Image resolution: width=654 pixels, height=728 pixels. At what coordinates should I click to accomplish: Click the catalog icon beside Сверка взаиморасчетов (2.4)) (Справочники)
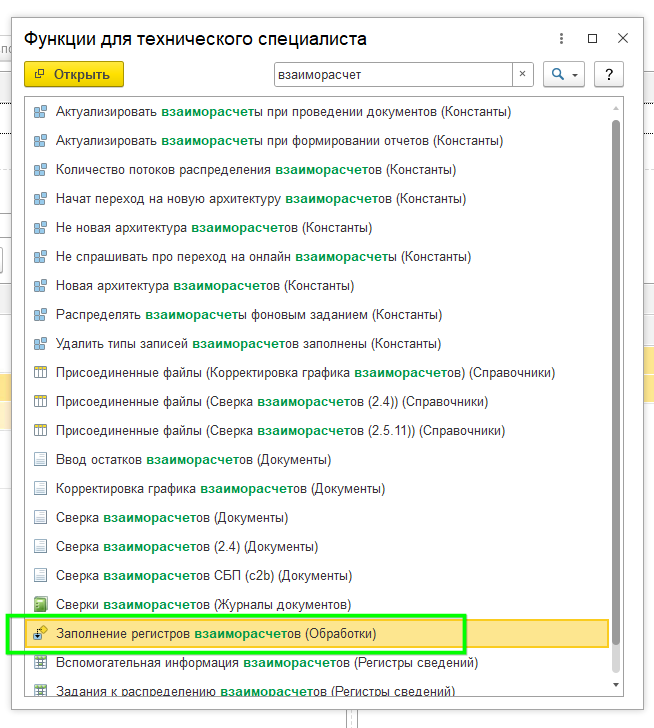point(40,402)
